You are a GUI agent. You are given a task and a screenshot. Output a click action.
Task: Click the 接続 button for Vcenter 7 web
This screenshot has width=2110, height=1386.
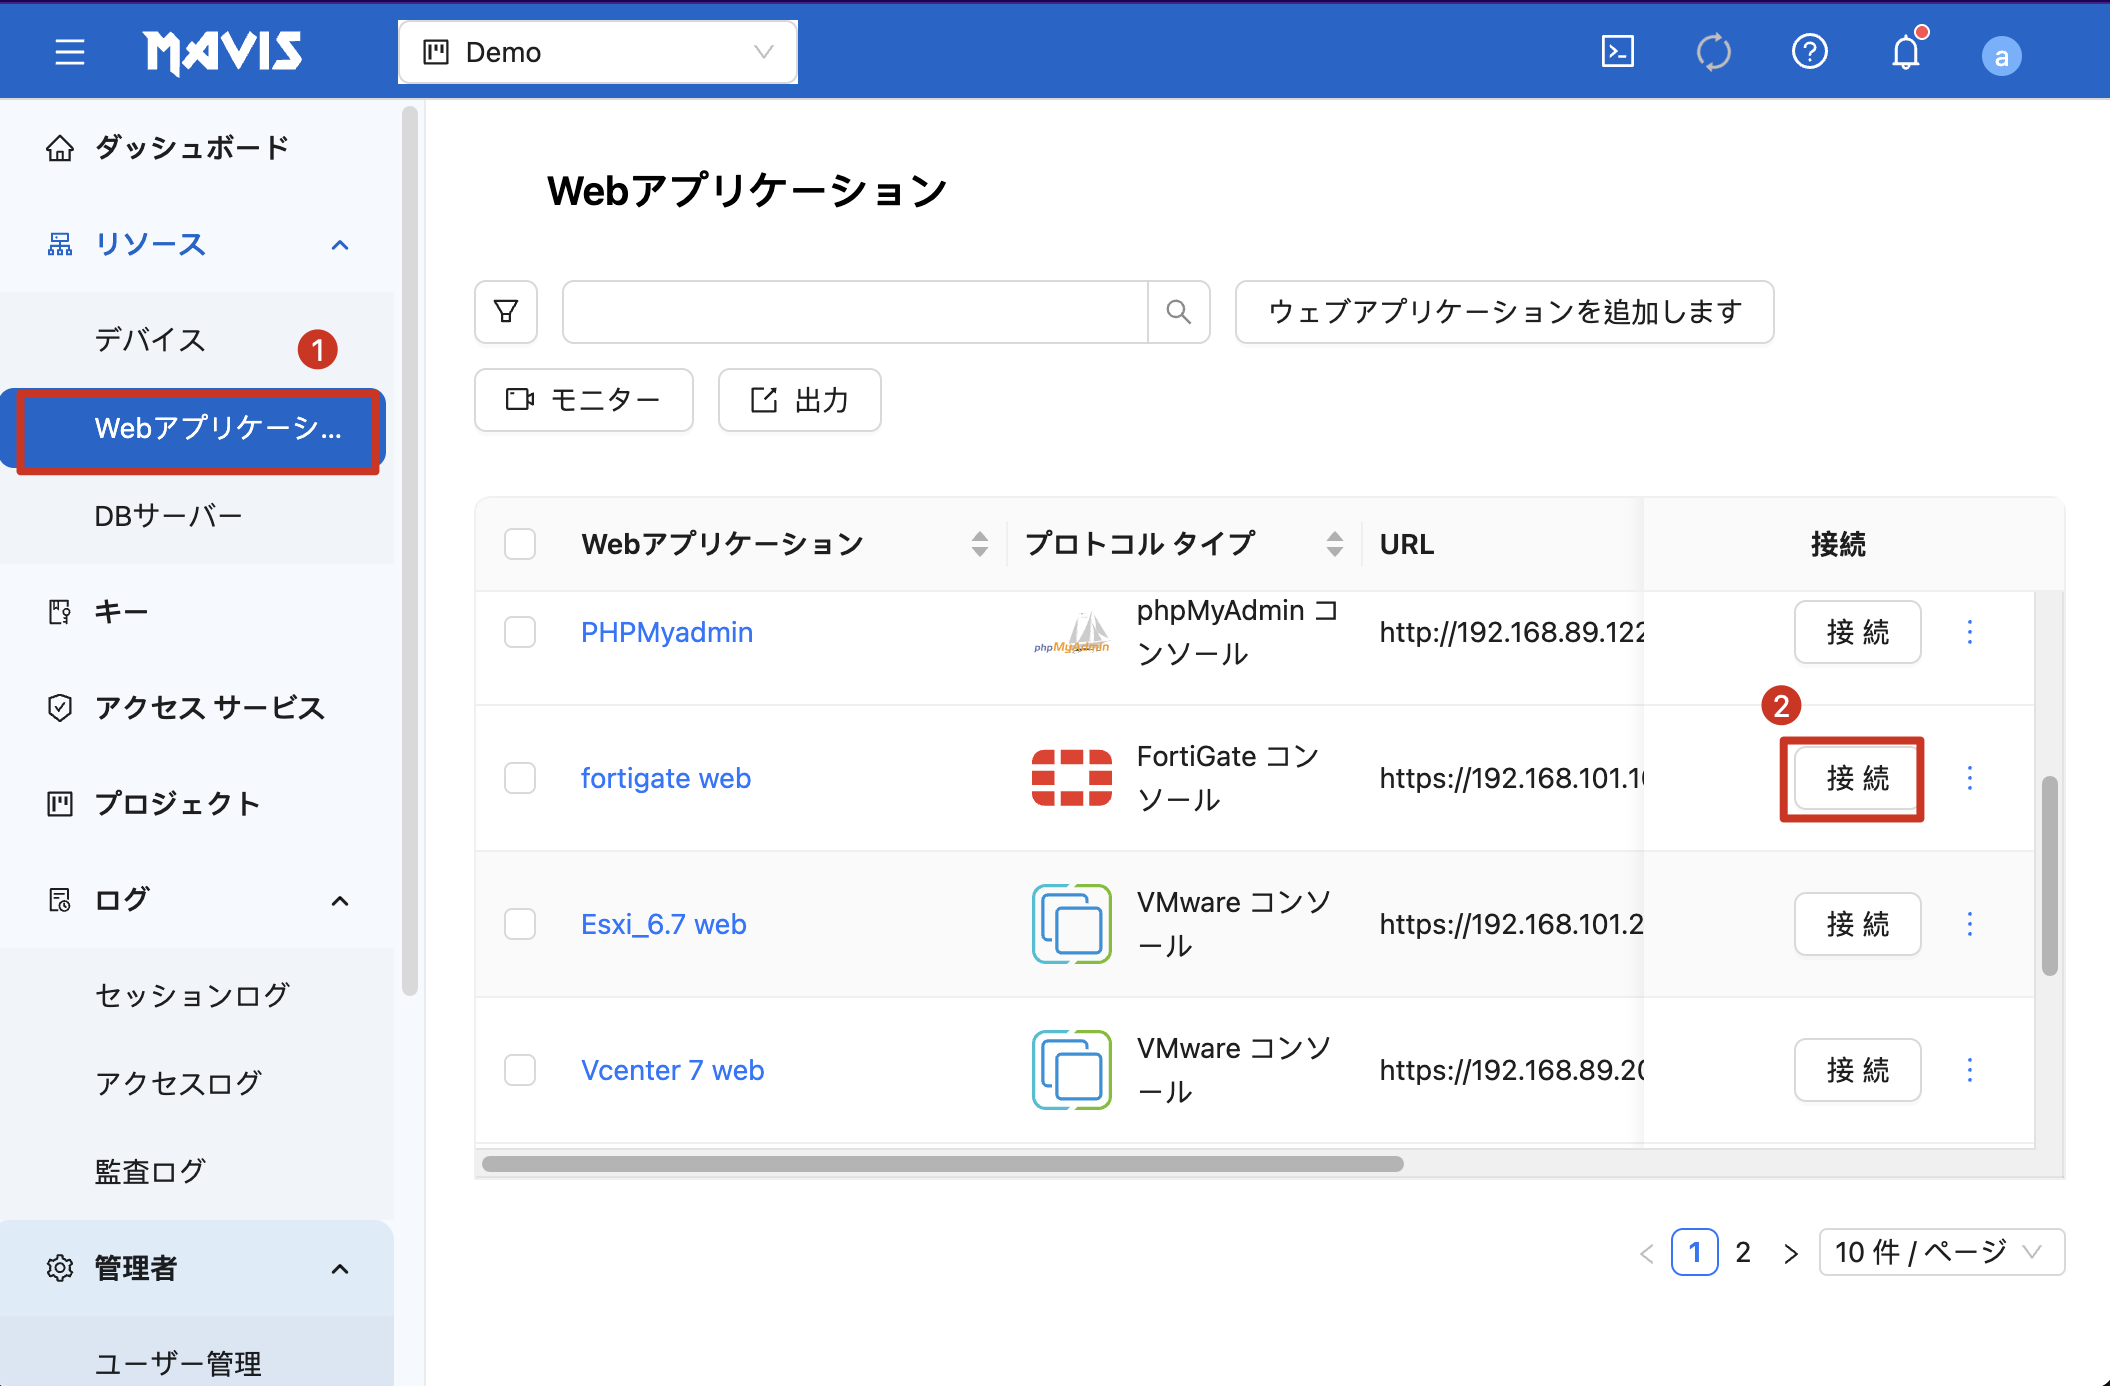1857,1070
